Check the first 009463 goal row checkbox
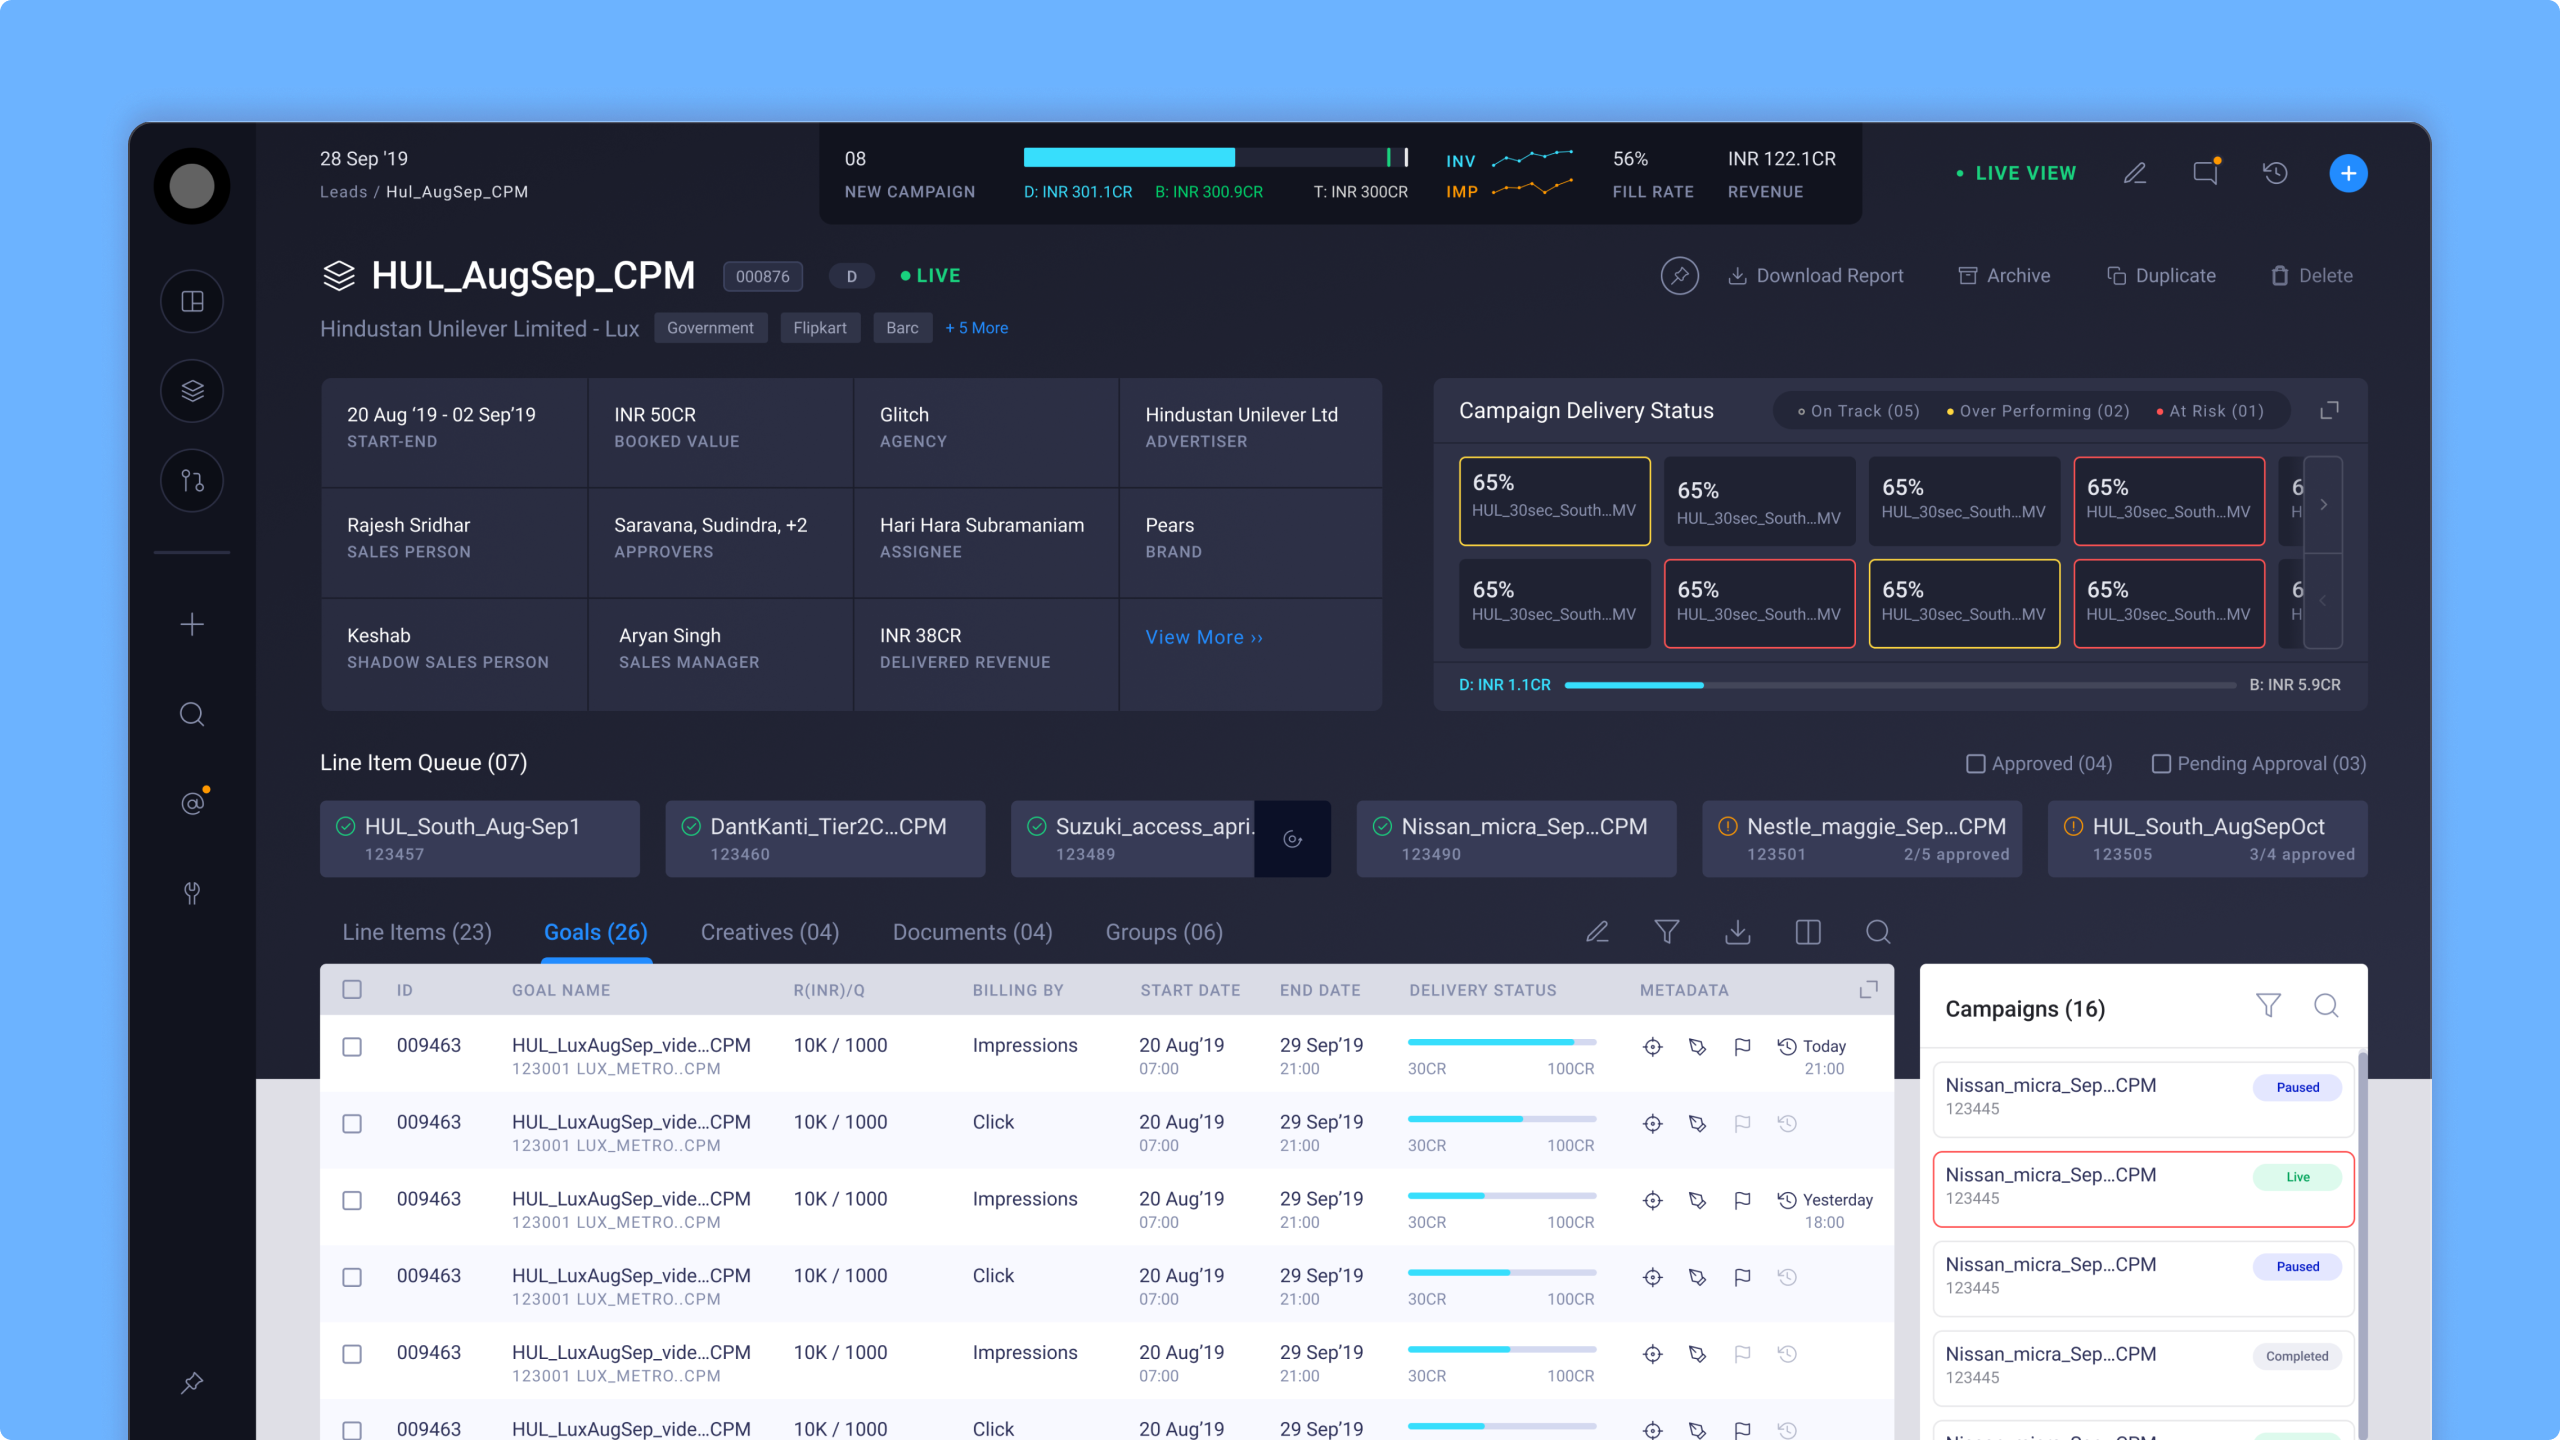The image size is (2560, 1440). [352, 1046]
